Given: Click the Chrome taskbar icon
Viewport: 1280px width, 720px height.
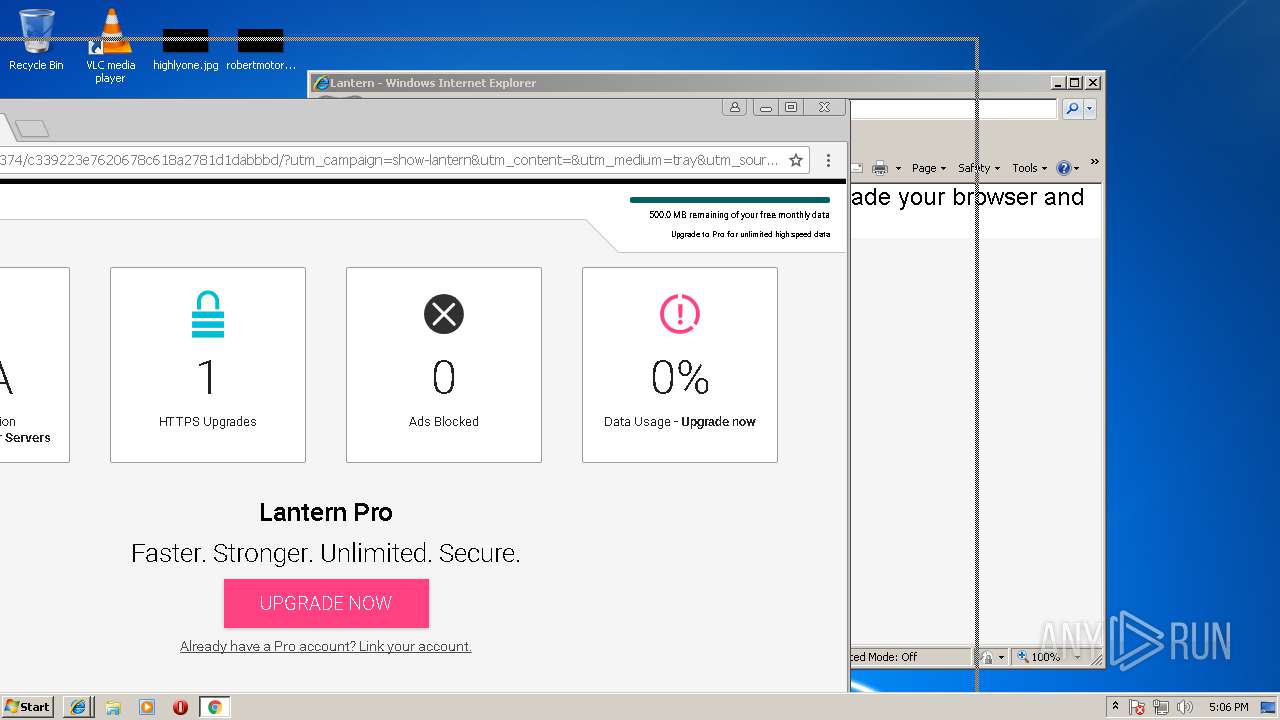Looking at the screenshot, I should click(214, 707).
